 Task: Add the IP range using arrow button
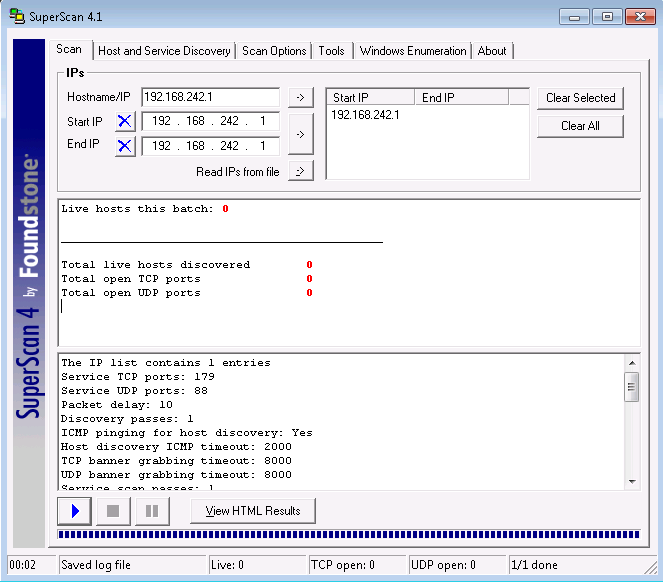pos(300,133)
